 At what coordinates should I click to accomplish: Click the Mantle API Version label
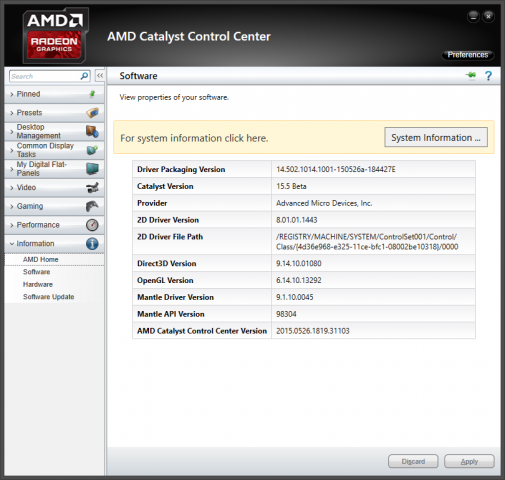pyautogui.click(x=171, y=314)
